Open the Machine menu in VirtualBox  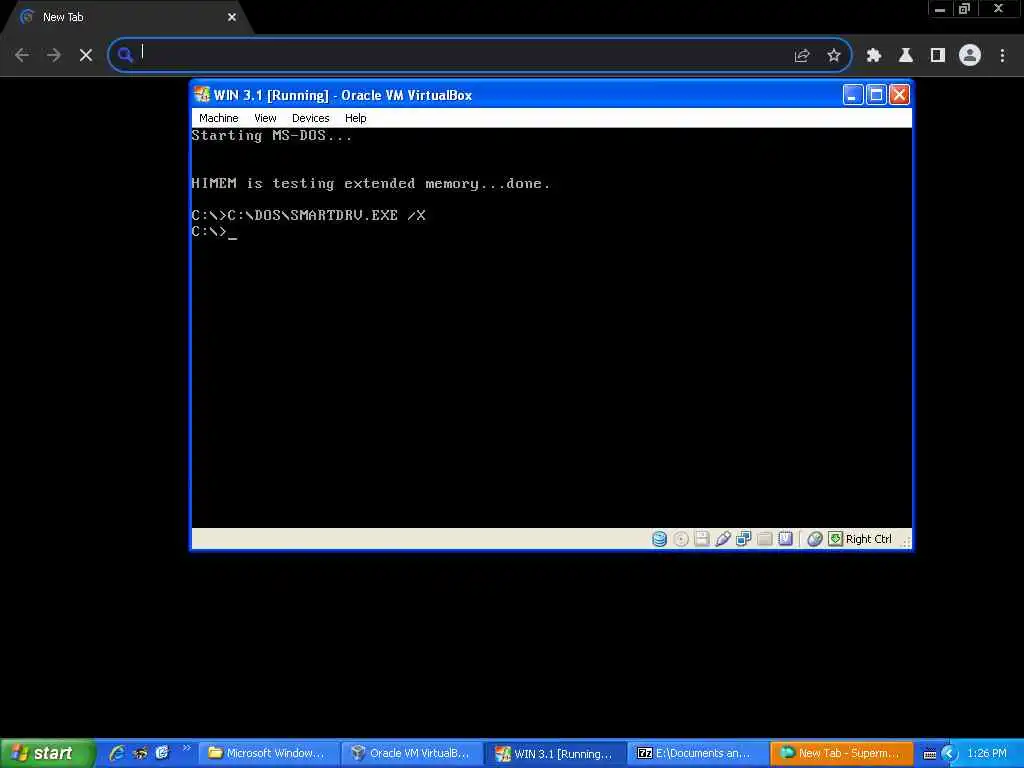pyautogui.click(x=218, y=118)
